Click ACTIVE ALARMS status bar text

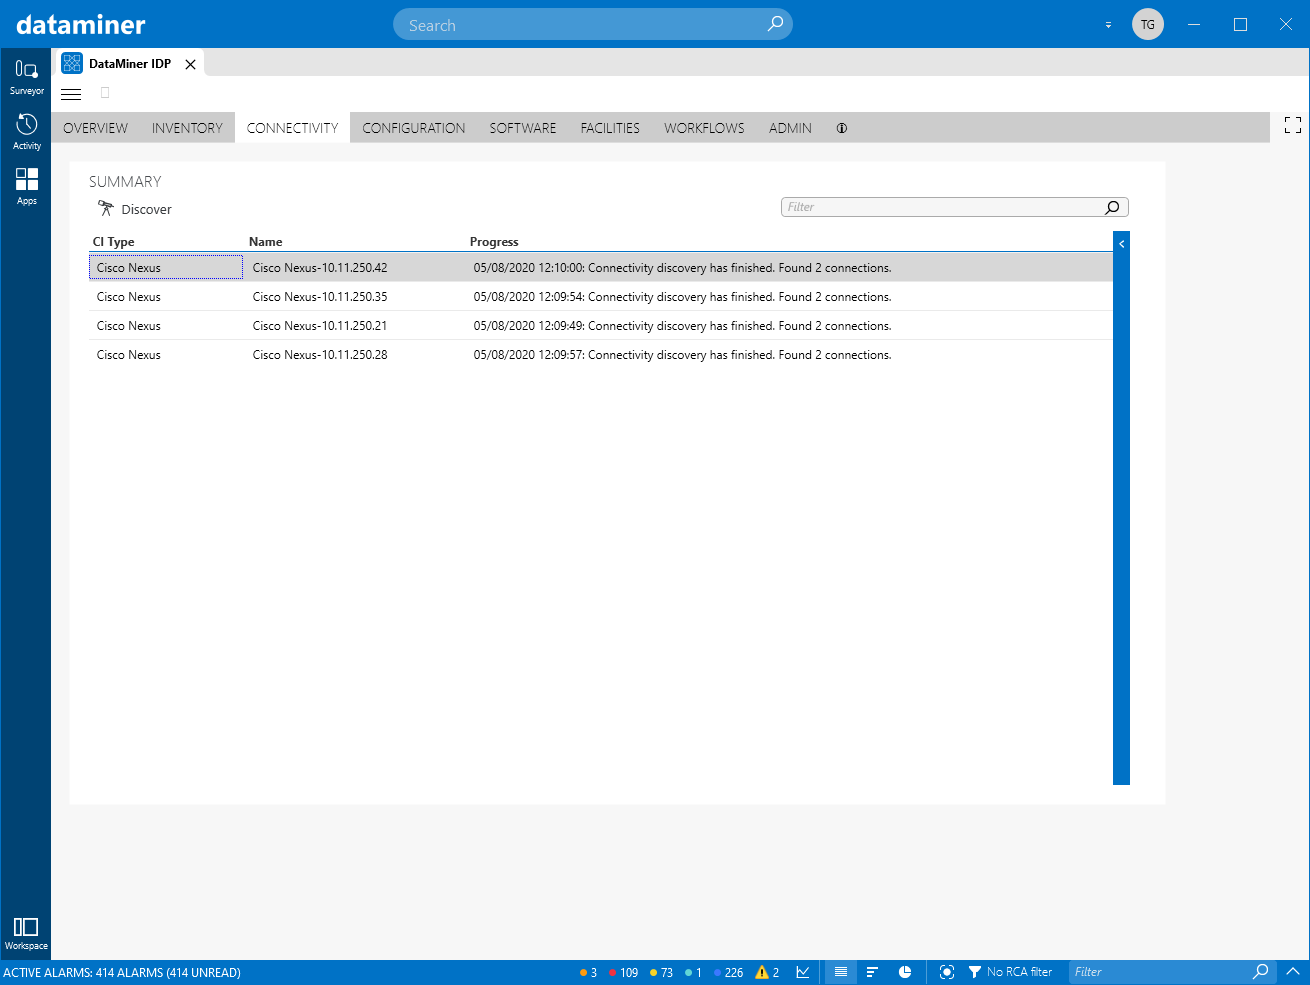click(122, 972)
